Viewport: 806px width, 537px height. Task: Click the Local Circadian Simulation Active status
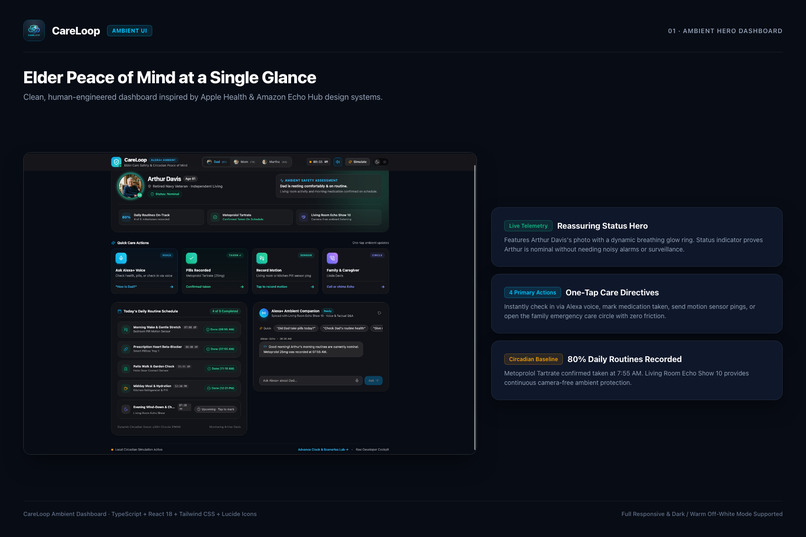point(137,450)
